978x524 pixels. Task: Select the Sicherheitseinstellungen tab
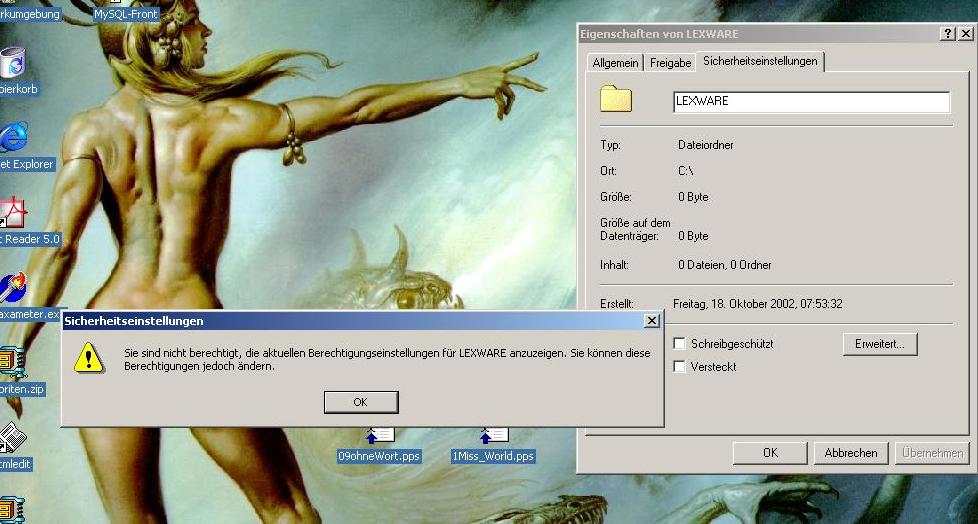point(760,61)
